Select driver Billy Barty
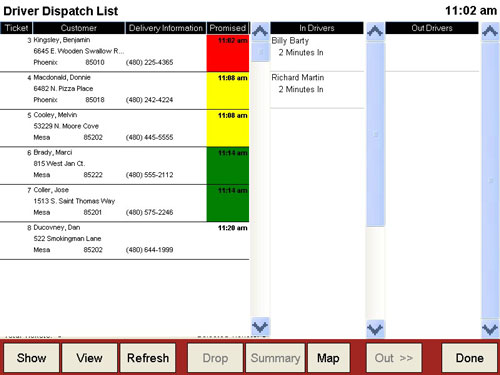The height and width of the screenshot is (375, 500). click(x=317, y=53)
